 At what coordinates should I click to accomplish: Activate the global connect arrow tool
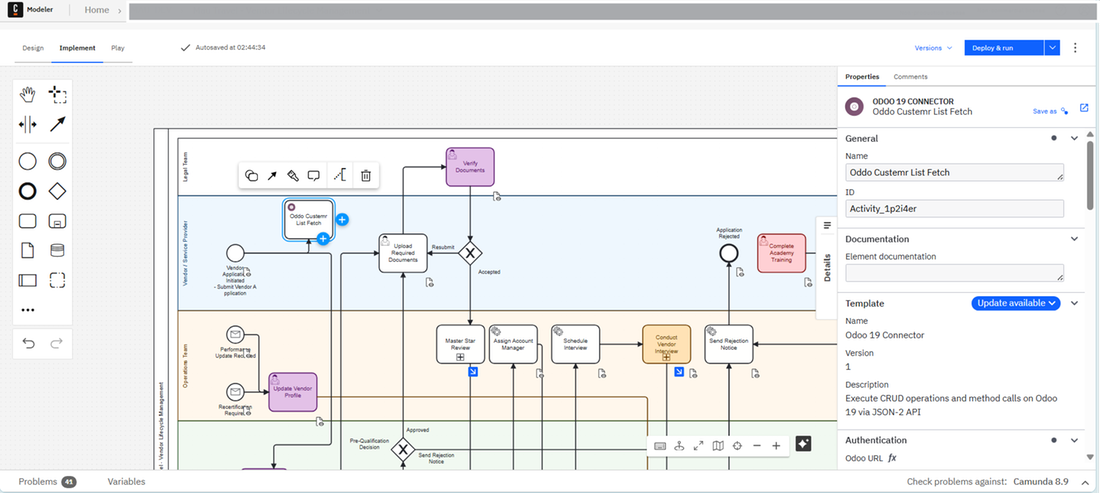[58, 125]
